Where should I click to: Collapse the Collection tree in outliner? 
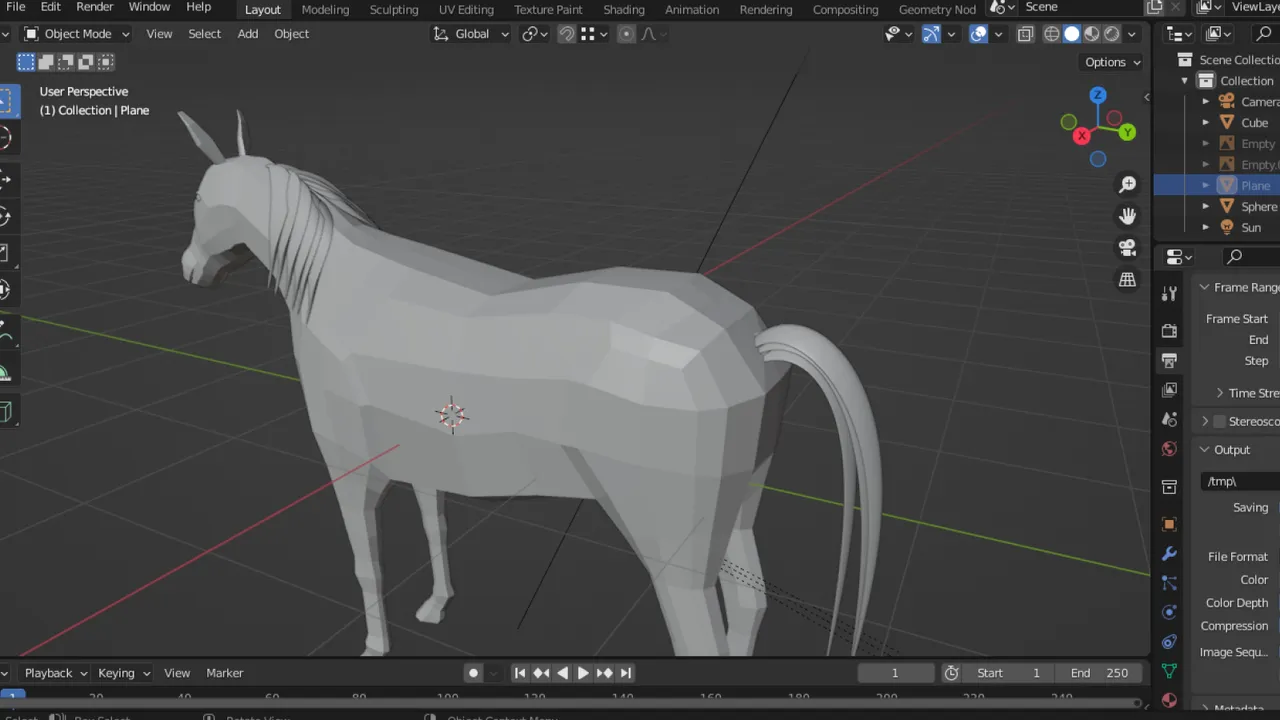(x=1185, y=81)
